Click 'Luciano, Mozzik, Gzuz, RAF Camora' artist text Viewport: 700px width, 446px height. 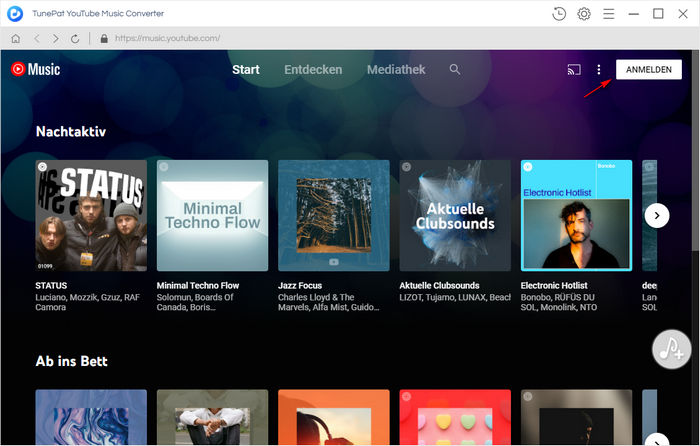[x=88, y=302]
